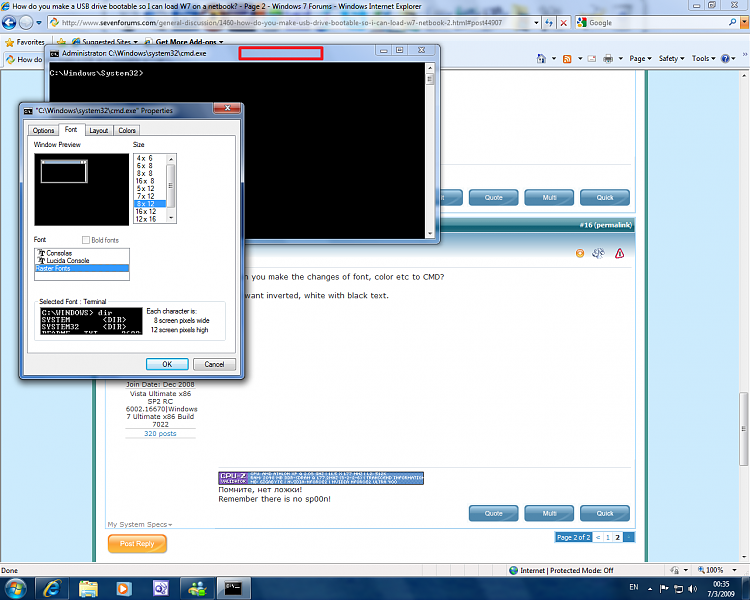Open Suggested Sites dropdown
The image size is (750, 600).
click(x=105, y=42)
